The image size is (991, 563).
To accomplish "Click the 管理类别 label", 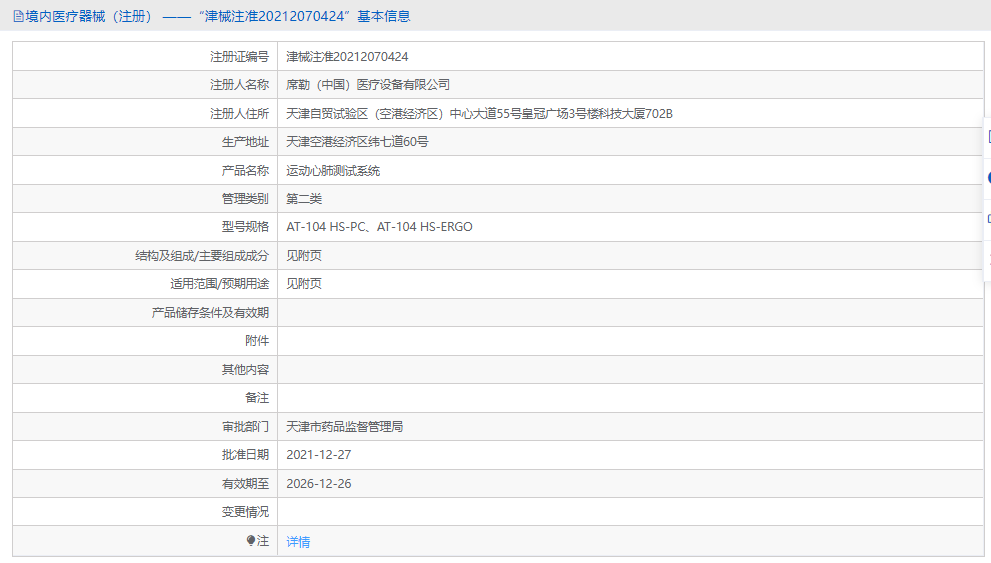I will pyautogui.click(x=245, y=198).
